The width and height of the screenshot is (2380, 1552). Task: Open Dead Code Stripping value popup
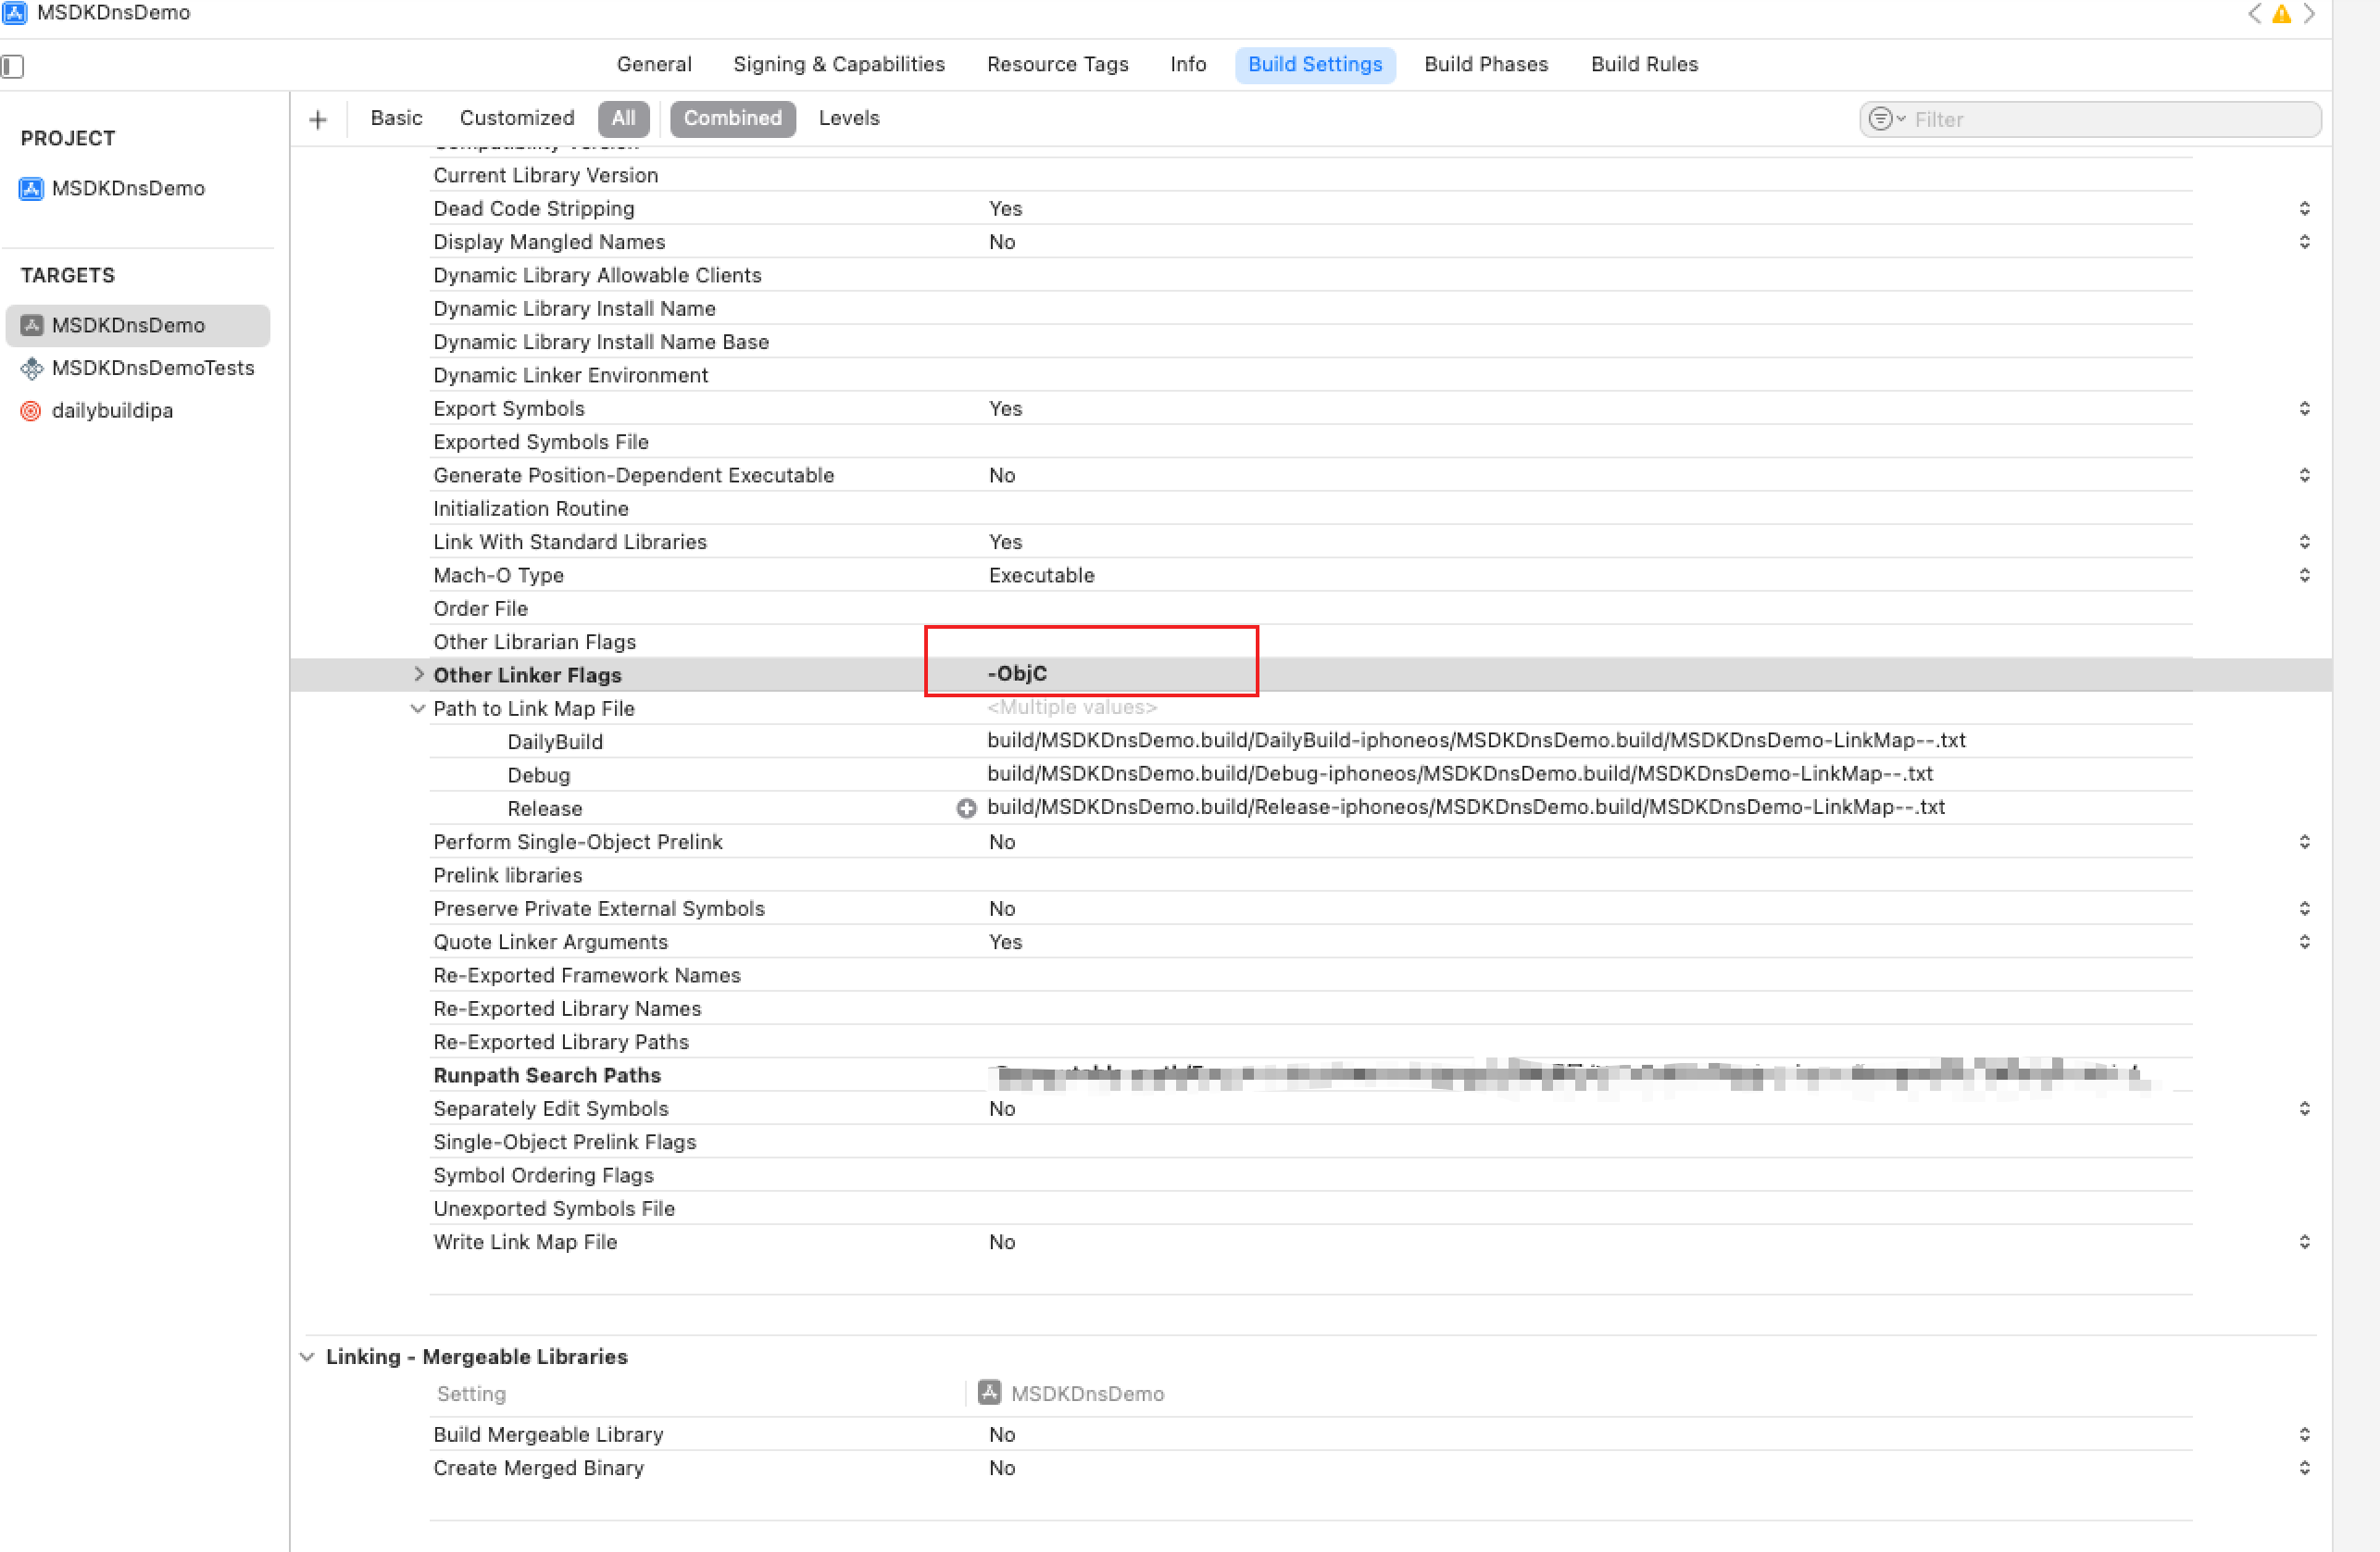[x=2304, y=208]
